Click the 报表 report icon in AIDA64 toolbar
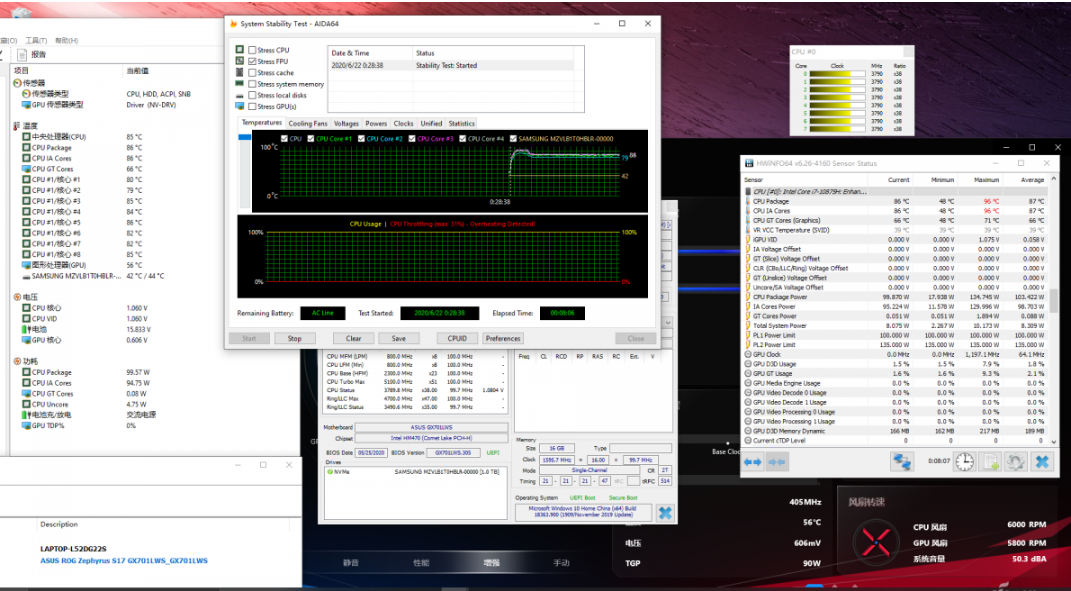The height and width of the screenshot is (591, 1071). click(24, 55)
